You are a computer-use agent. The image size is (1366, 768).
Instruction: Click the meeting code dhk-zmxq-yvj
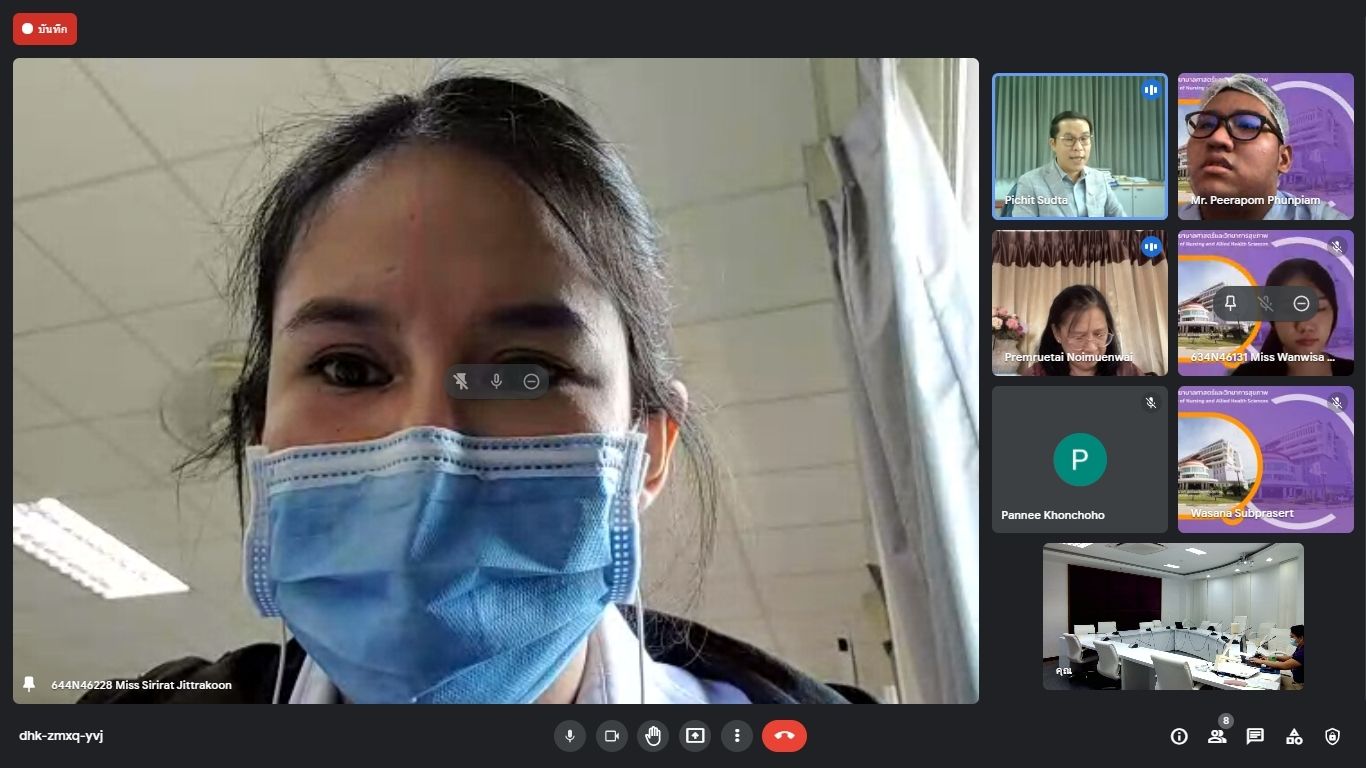point(61,736)
